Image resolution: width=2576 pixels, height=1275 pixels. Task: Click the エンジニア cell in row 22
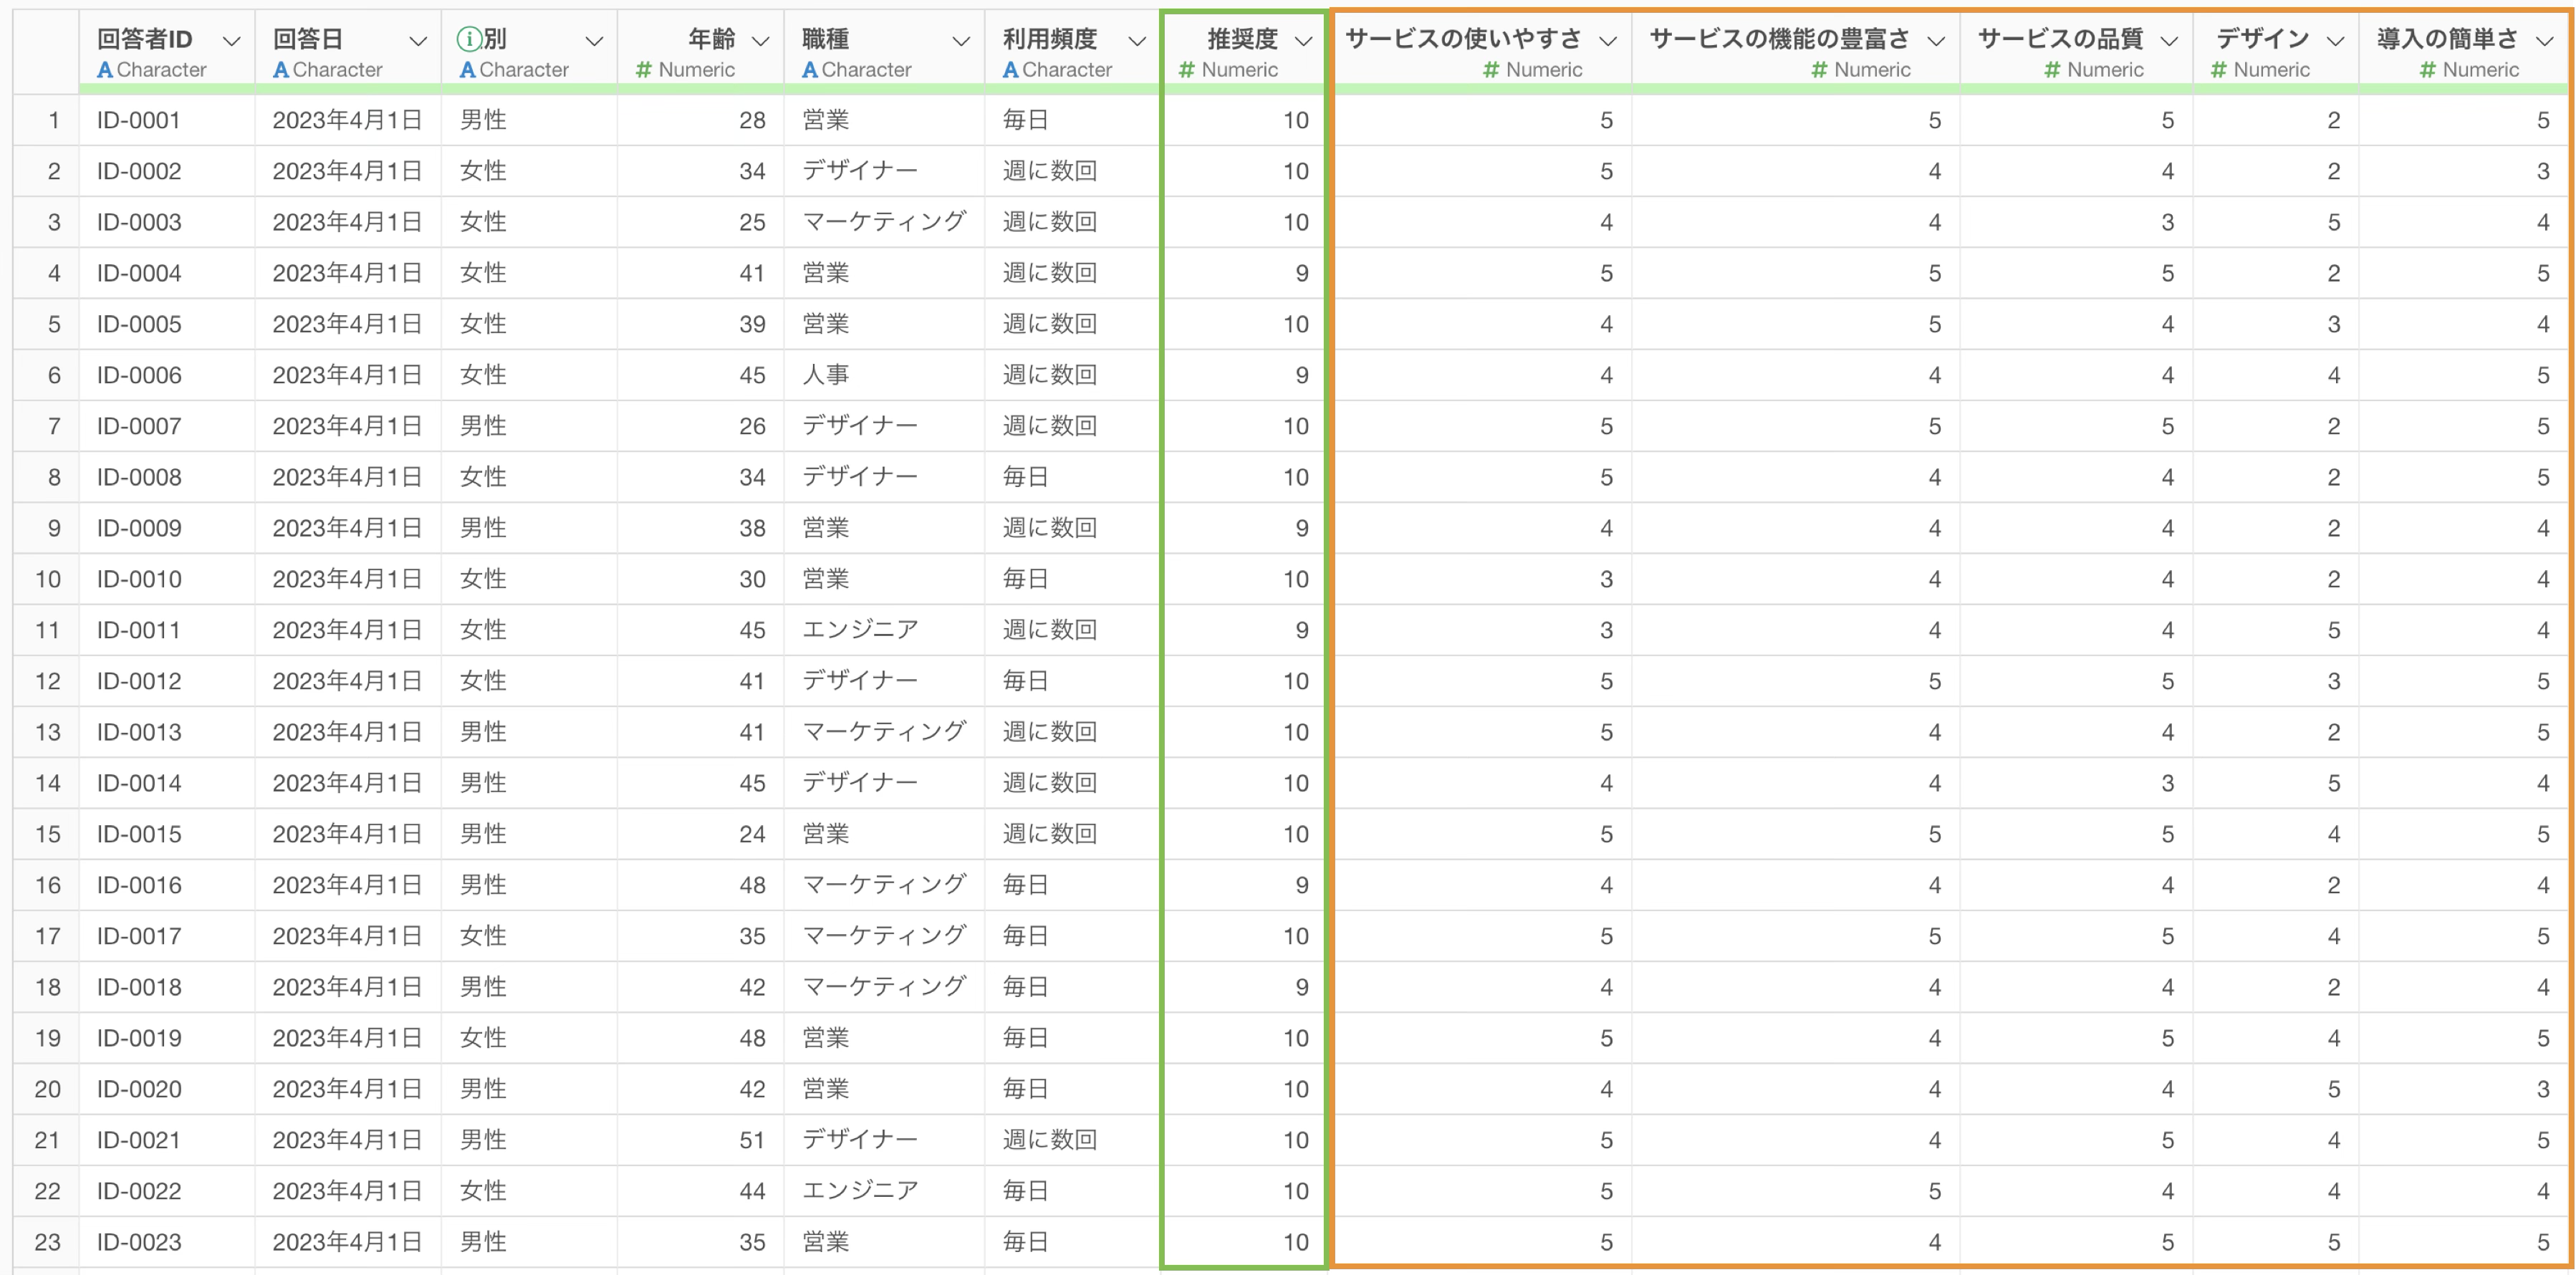tap(860, 1190)
